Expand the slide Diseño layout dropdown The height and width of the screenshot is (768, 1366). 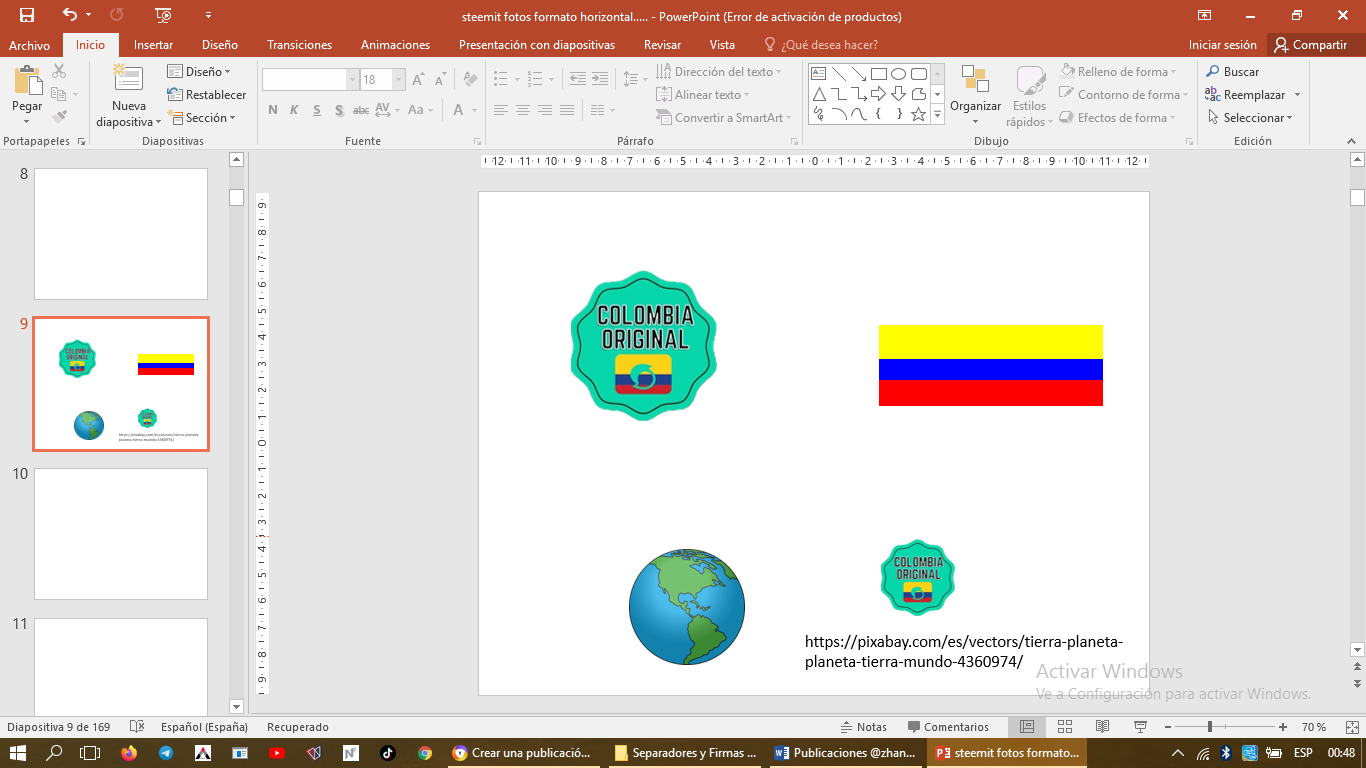point(199,72)
